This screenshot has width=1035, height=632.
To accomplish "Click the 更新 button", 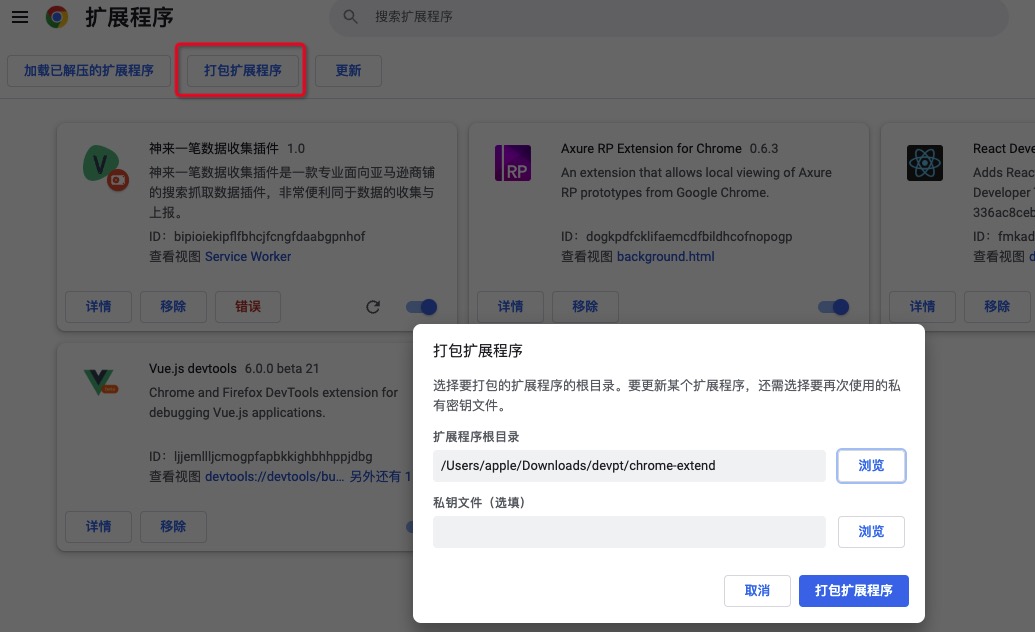I will [x=348, y=71].
